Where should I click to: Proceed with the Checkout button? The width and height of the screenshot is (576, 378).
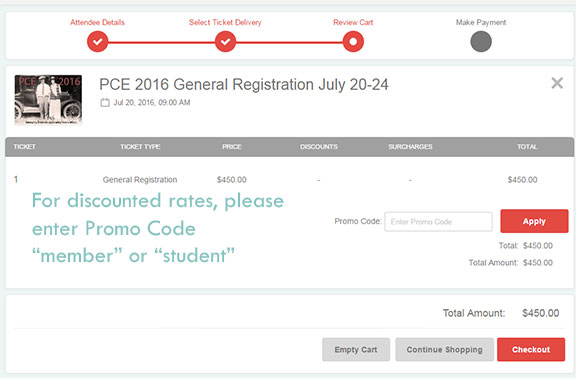tap(531, 349)
